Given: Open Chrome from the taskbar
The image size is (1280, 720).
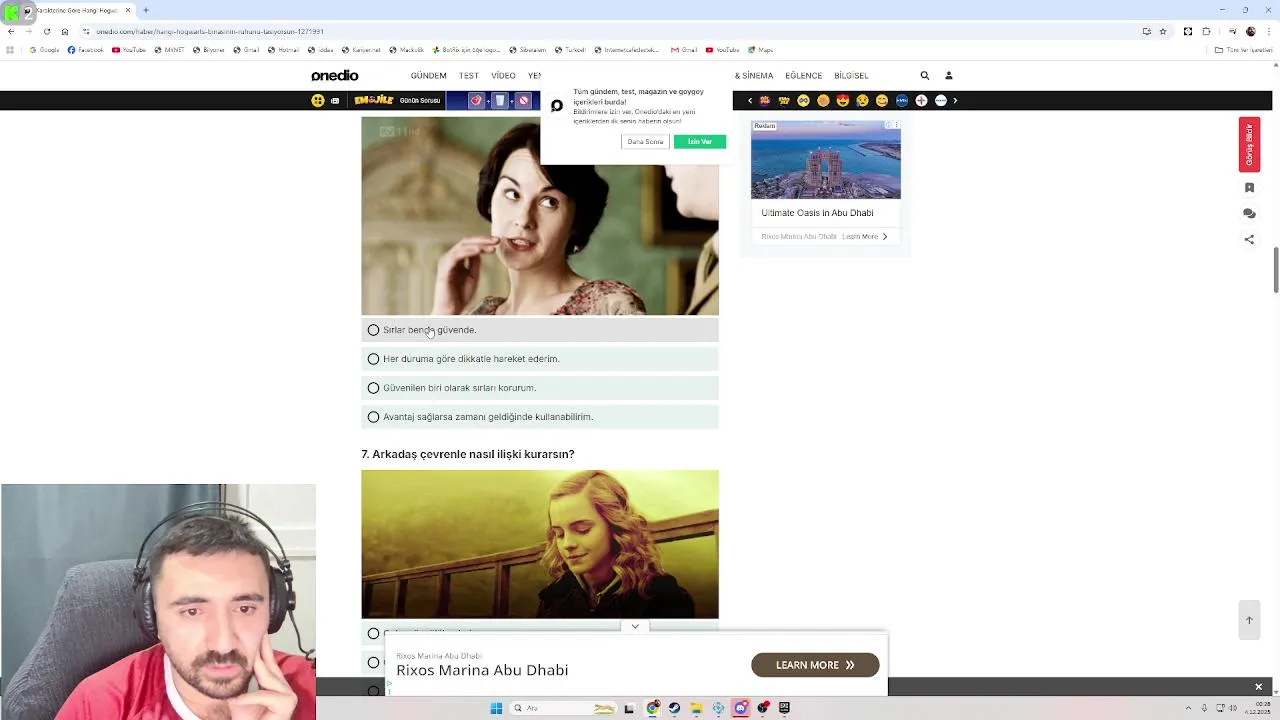Looking at the screenshot, I should point(652,708).
